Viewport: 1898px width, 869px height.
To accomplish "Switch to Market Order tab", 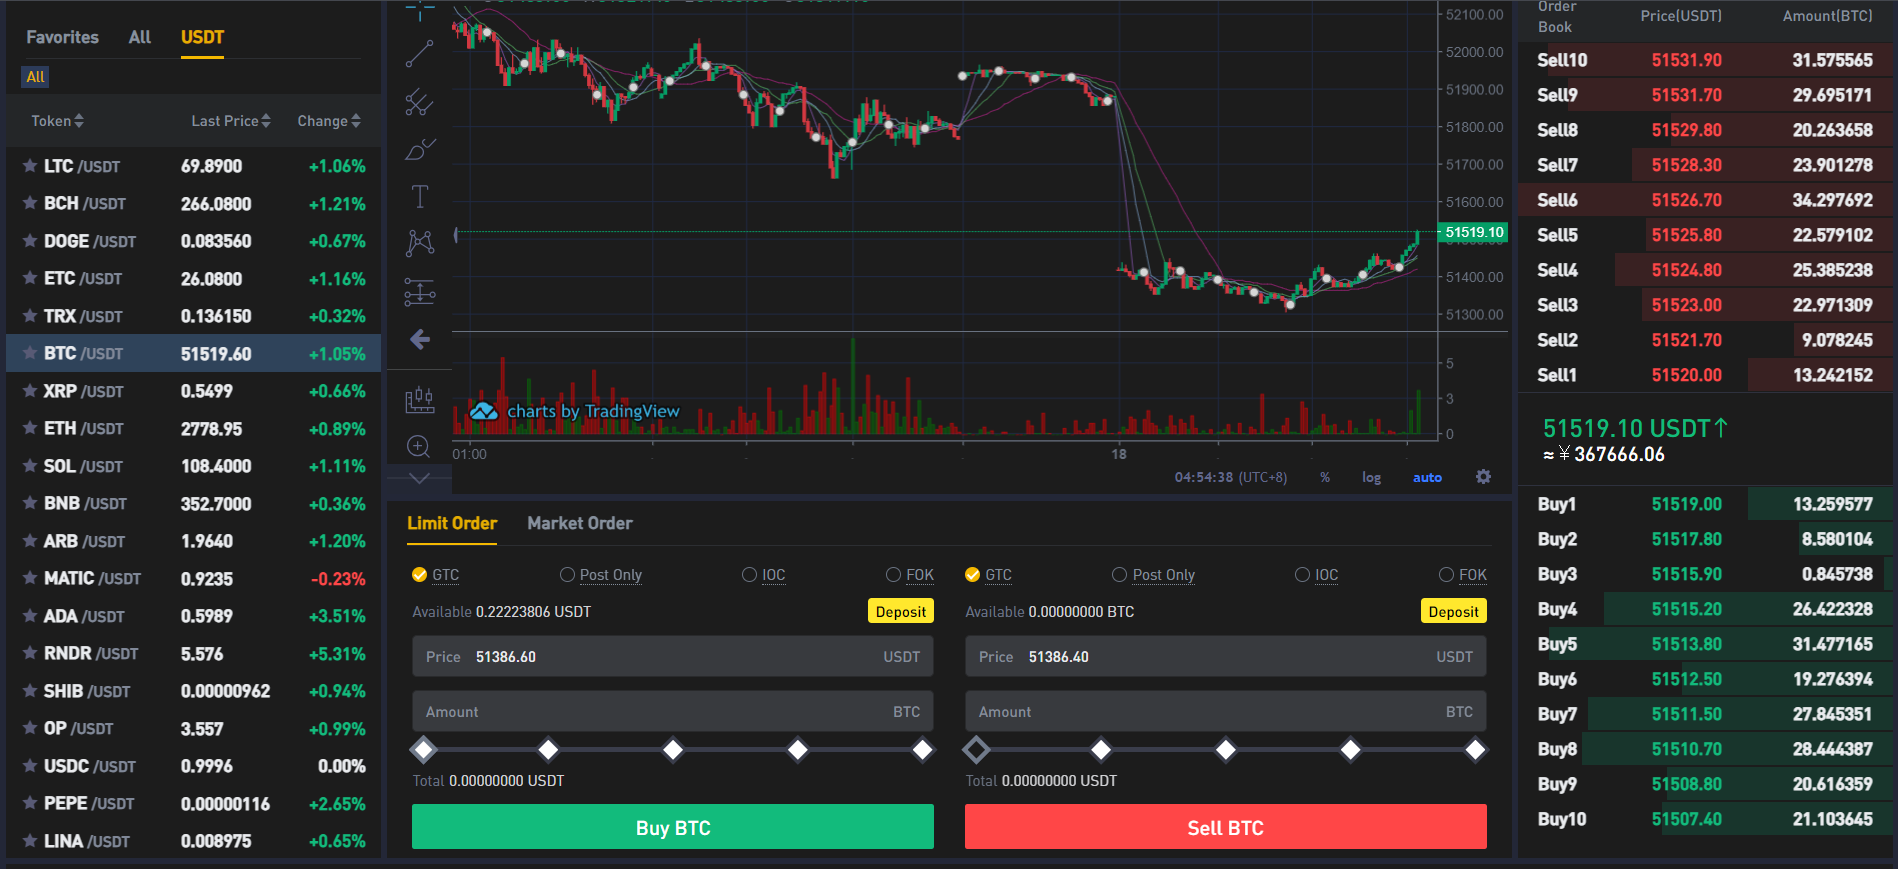I will pyautogui.click(x=580, y=523).
